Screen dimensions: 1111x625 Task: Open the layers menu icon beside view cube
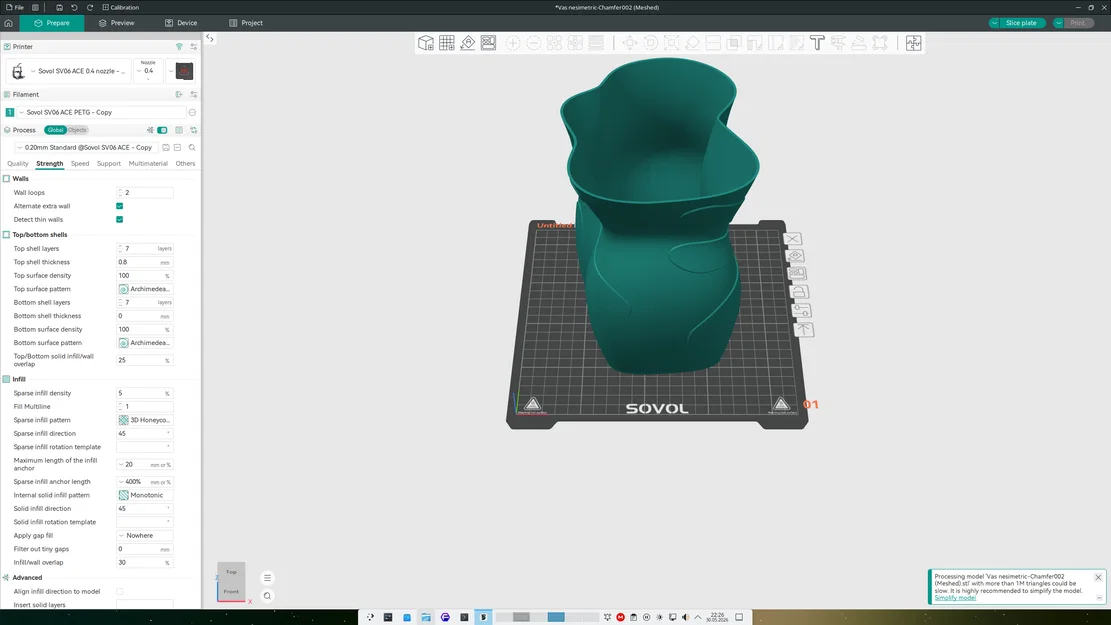(x=267, y=578)
